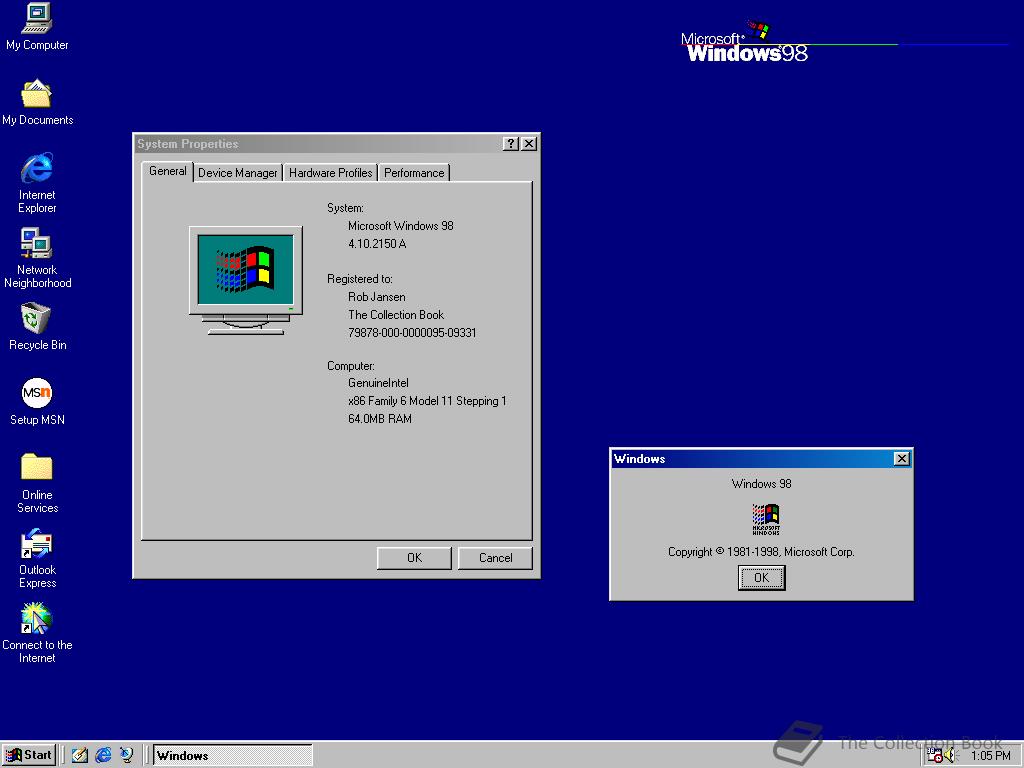The height and width of the screenshot is (768, 1024).
Task: Click 'The Collection Book' in System Properties
Action: coord(396,315)
